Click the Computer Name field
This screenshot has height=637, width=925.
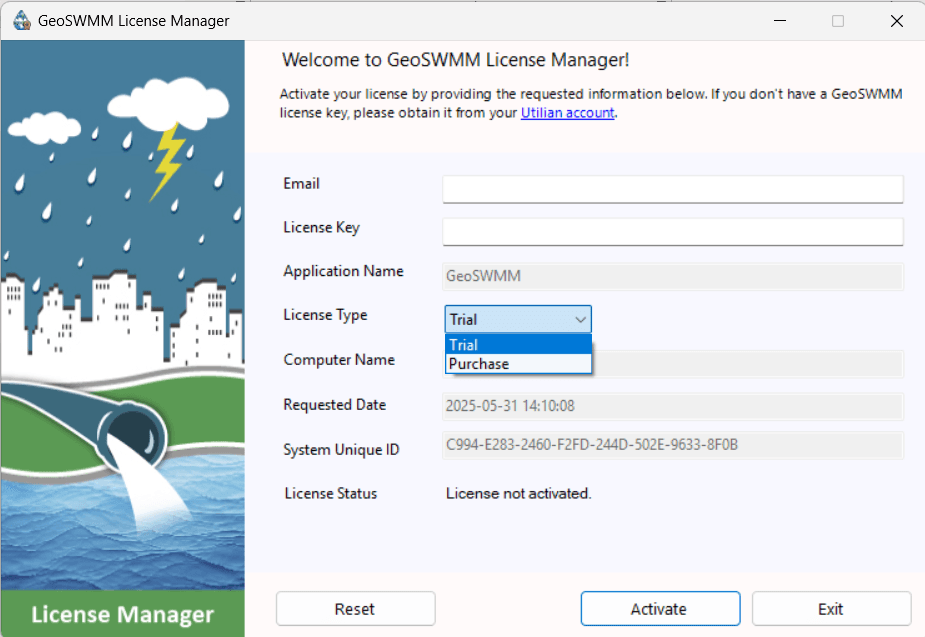tap(750, 363)
